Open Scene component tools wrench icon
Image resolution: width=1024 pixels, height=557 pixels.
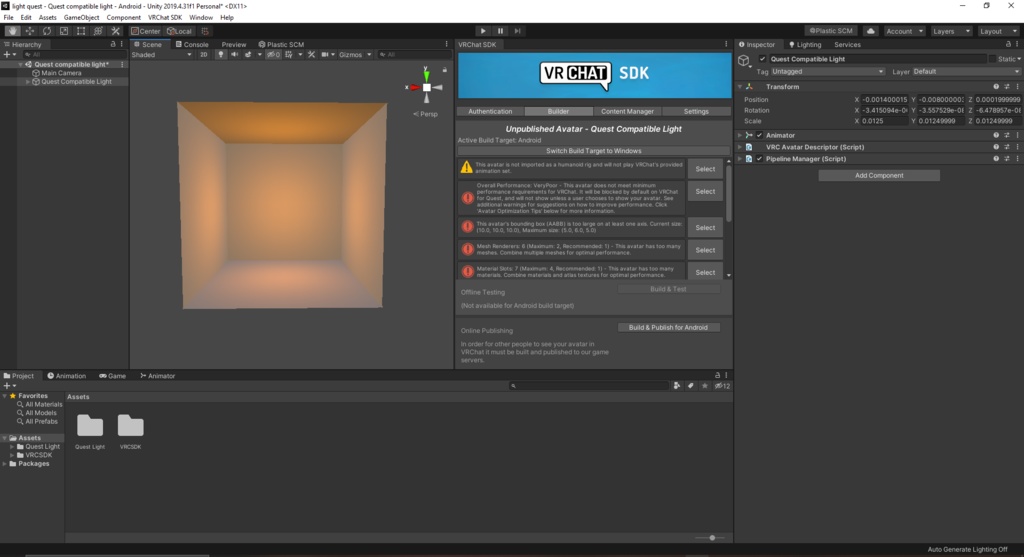click(x=312, y=54)
